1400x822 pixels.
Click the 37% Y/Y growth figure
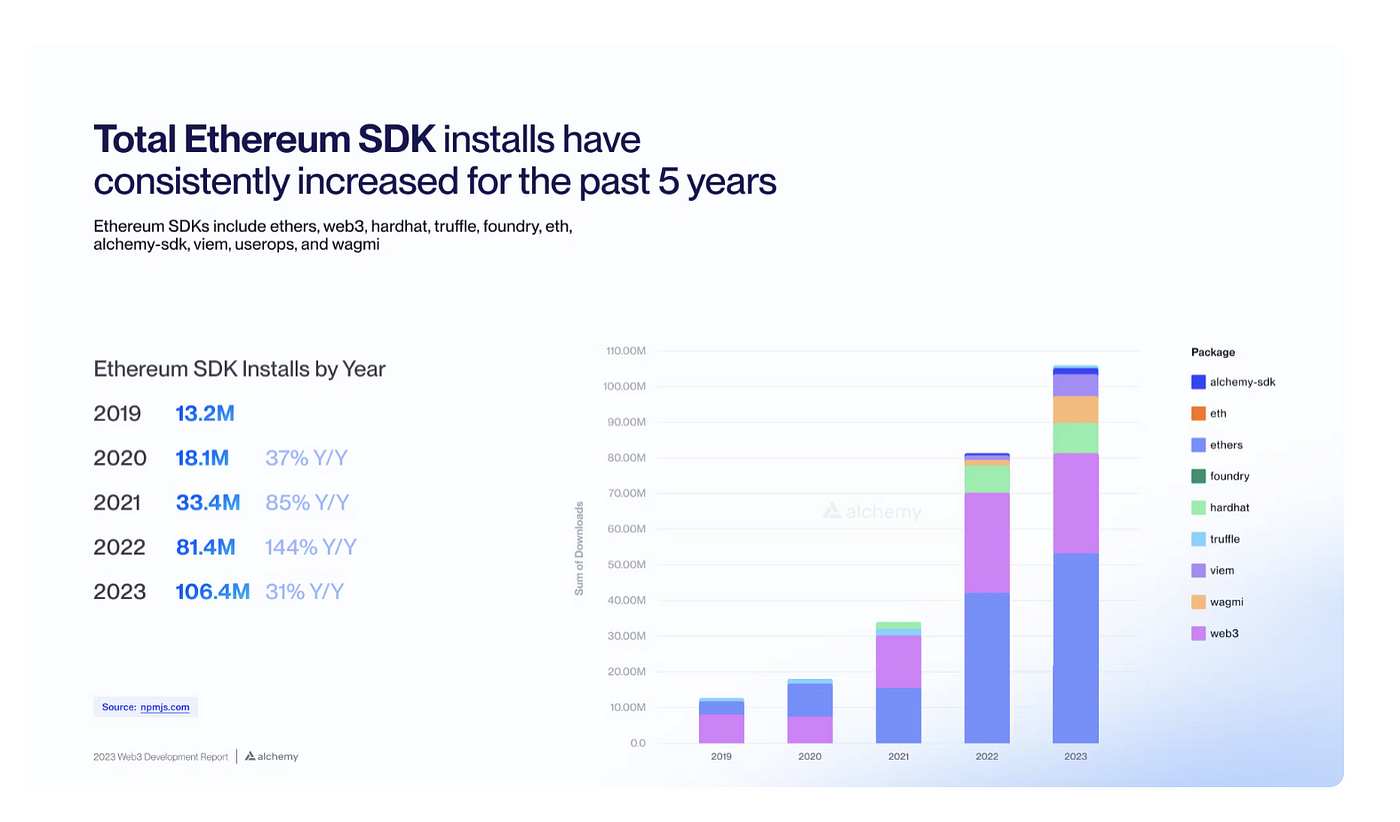(x=307, y=458)
